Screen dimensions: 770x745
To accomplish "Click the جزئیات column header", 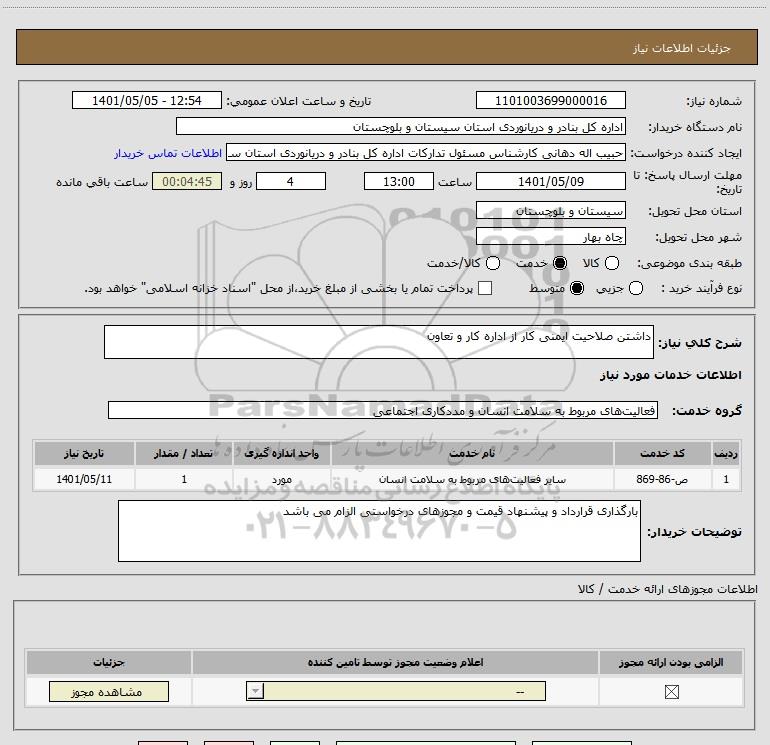I will (109, 662).
